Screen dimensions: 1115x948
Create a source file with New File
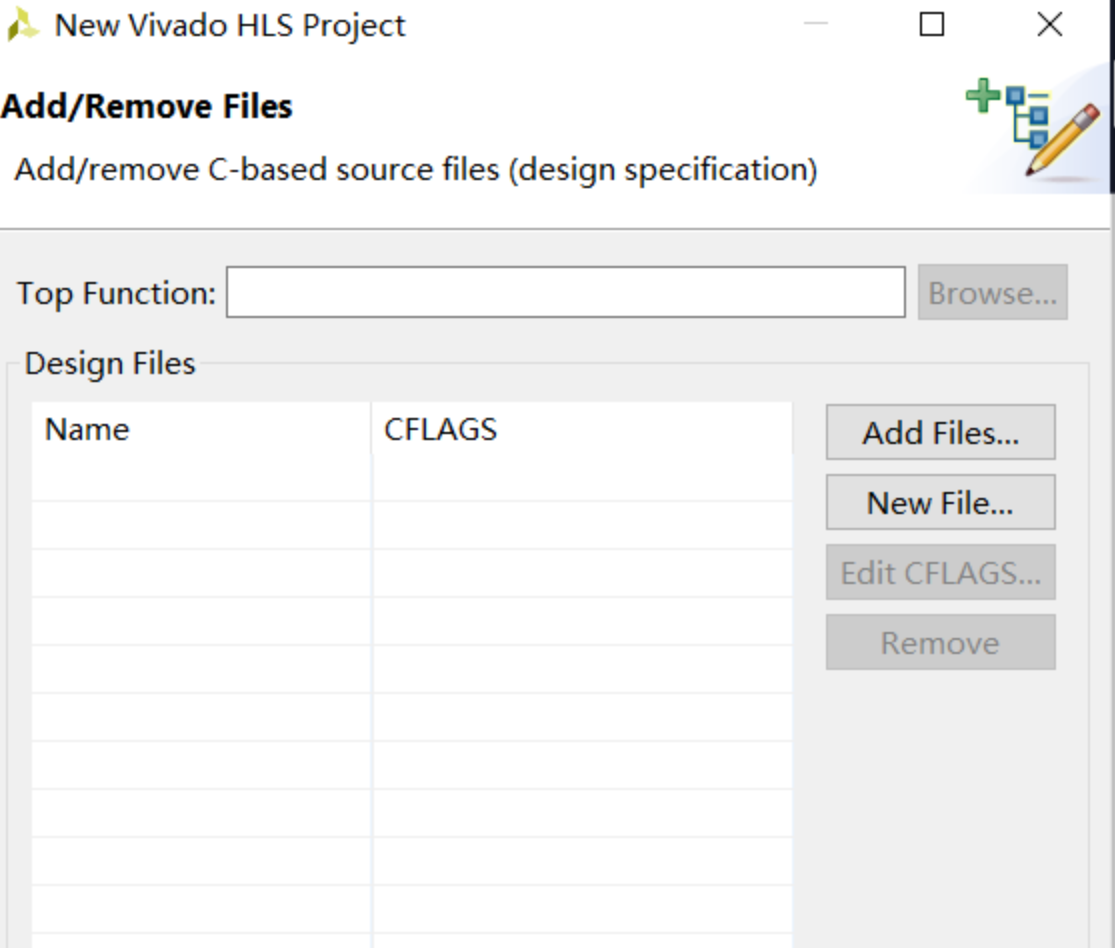[940, 503]
